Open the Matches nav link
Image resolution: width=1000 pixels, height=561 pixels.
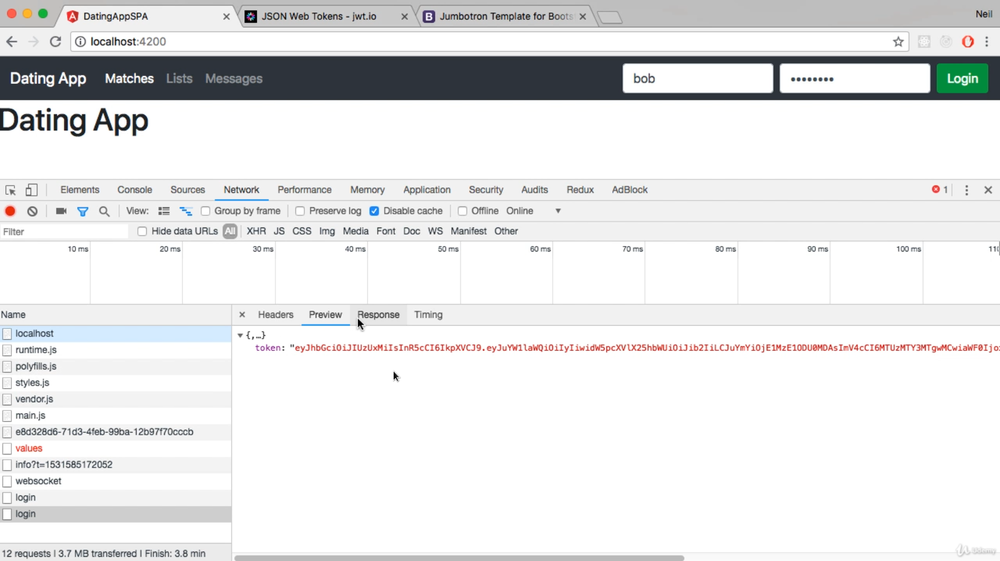point(129,78)
